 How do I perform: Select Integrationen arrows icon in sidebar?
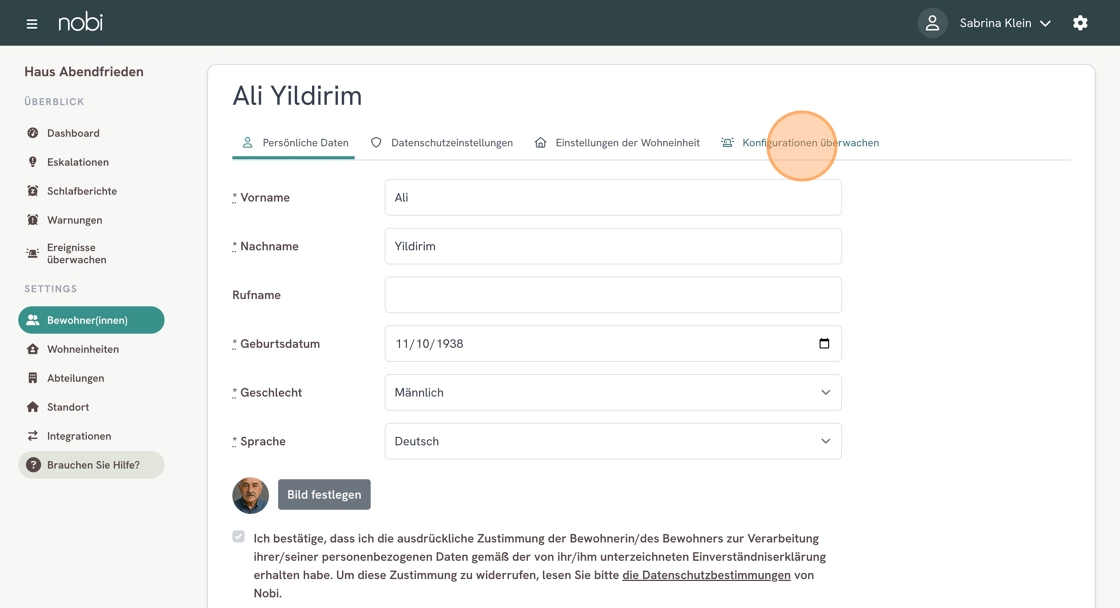(33, 436)
